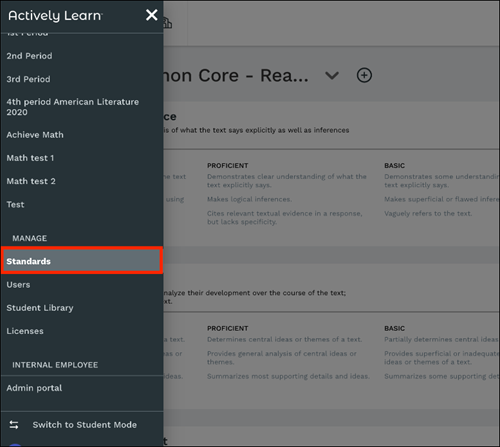Viewport: 500px width, 447px height.
Task: Select the highlighted Standards menu item
Action: [x=82, y=261]
